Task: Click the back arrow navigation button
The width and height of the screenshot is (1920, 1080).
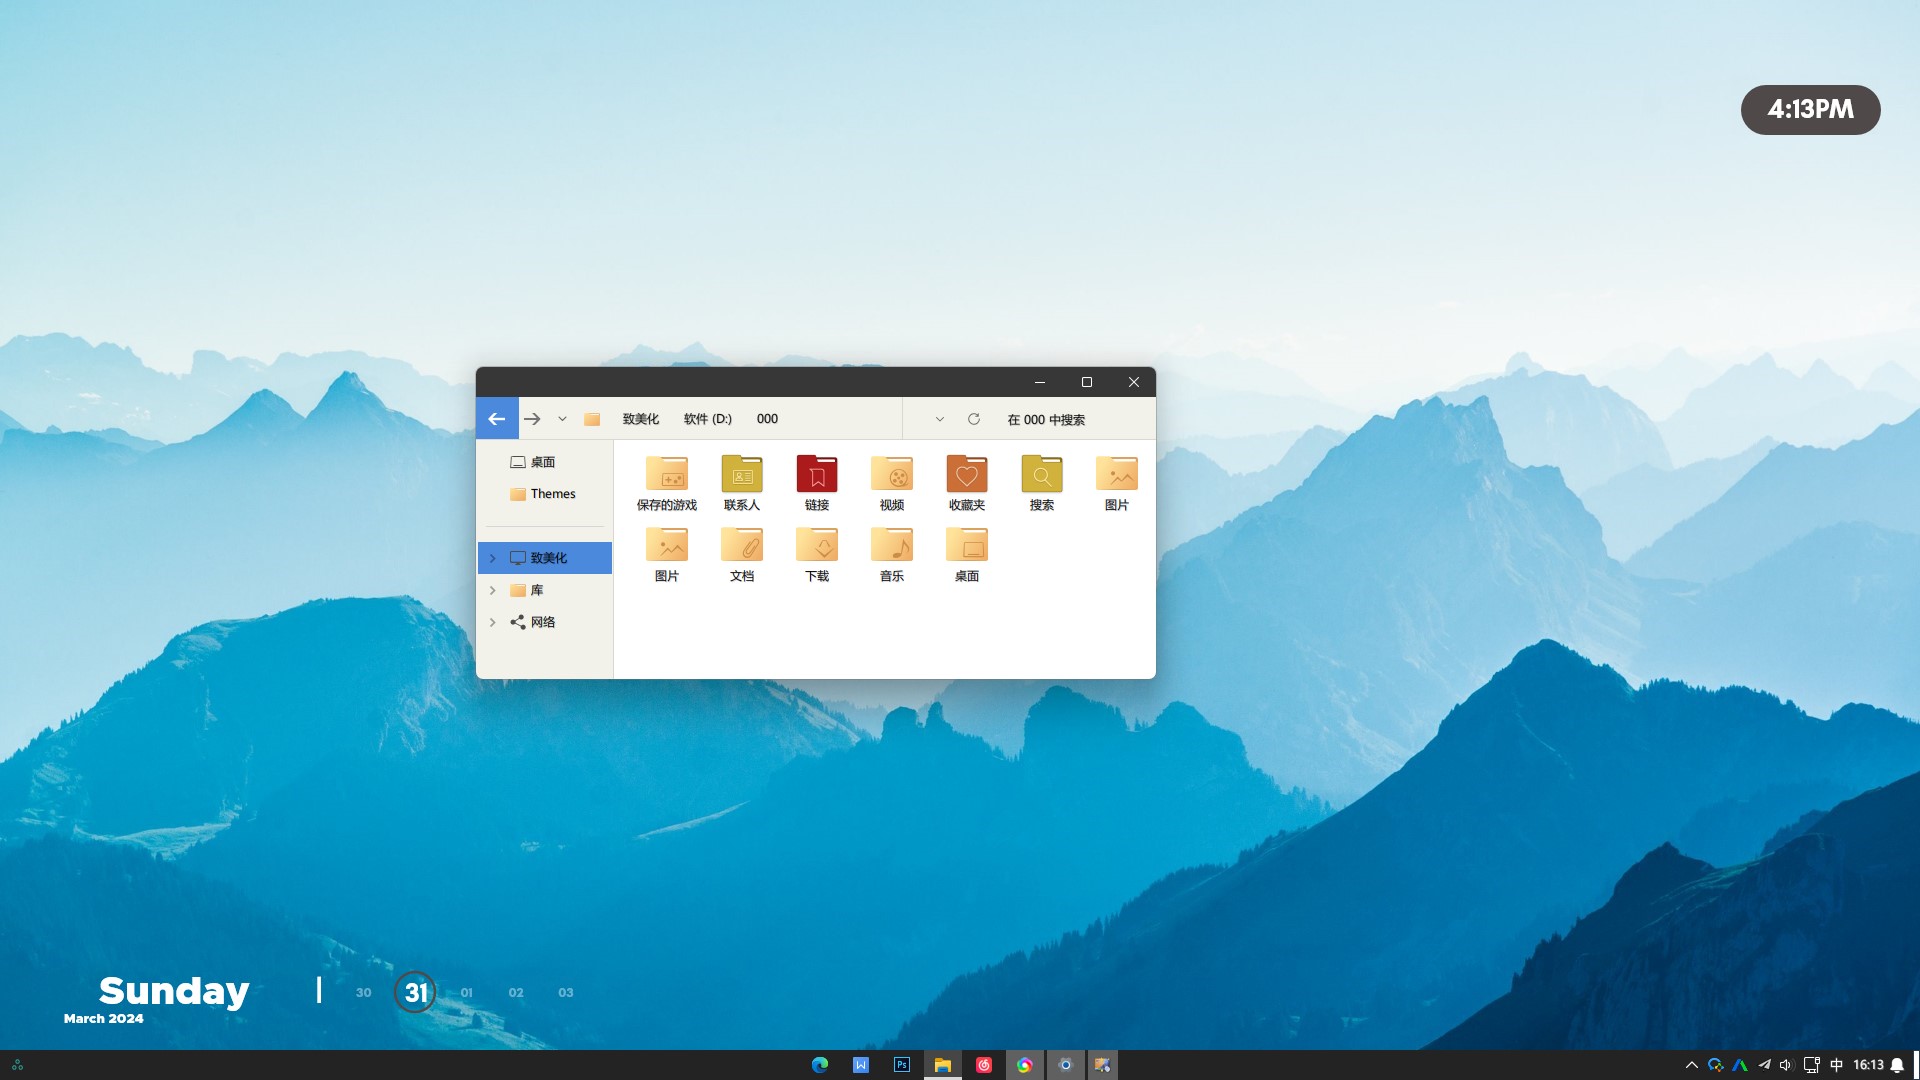Action: point(497,419)
